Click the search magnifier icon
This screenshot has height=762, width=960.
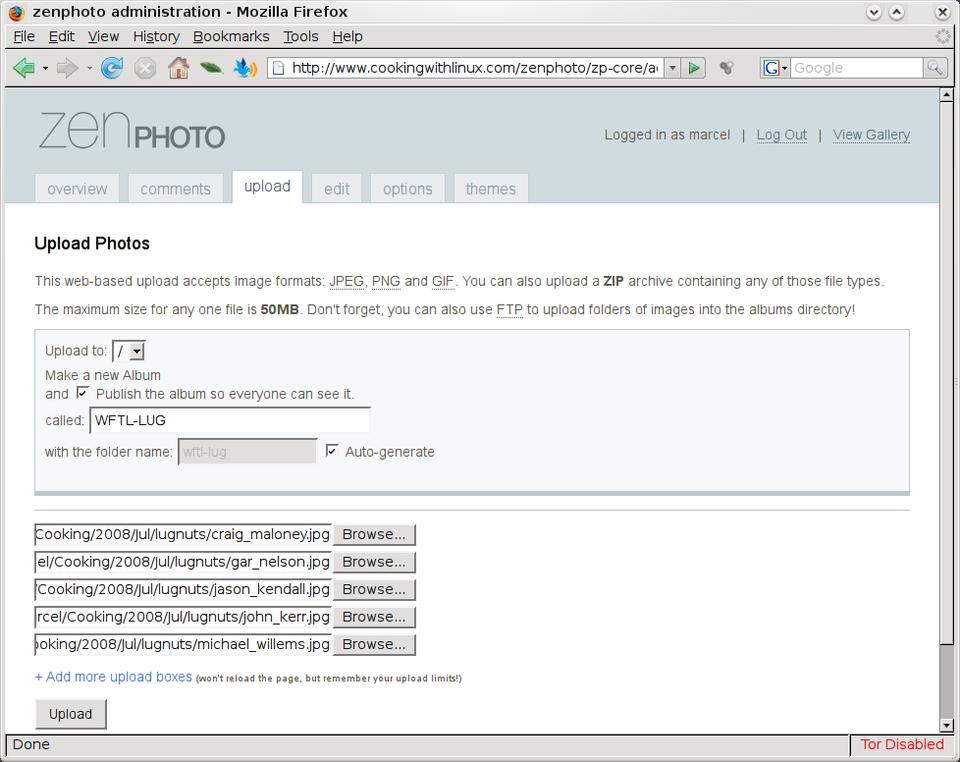[935, 68]
